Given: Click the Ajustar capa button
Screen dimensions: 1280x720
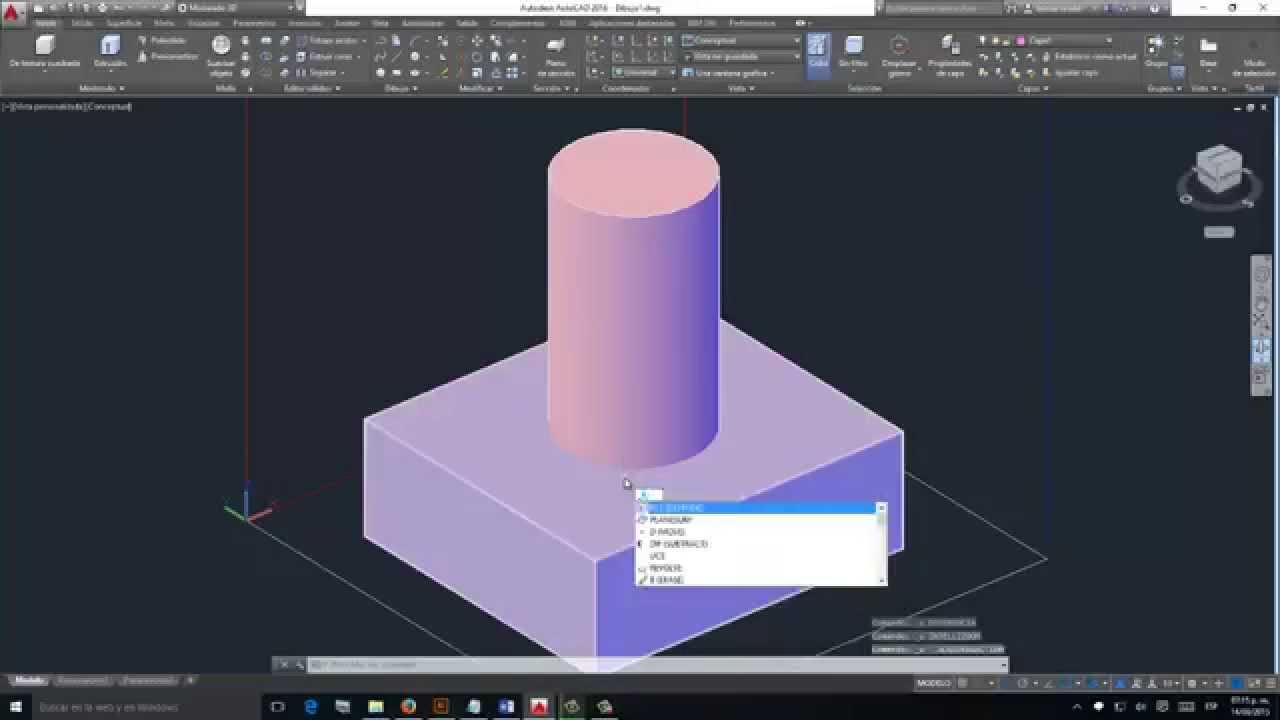Looking at the screenshot, I should coord(1069,73).
